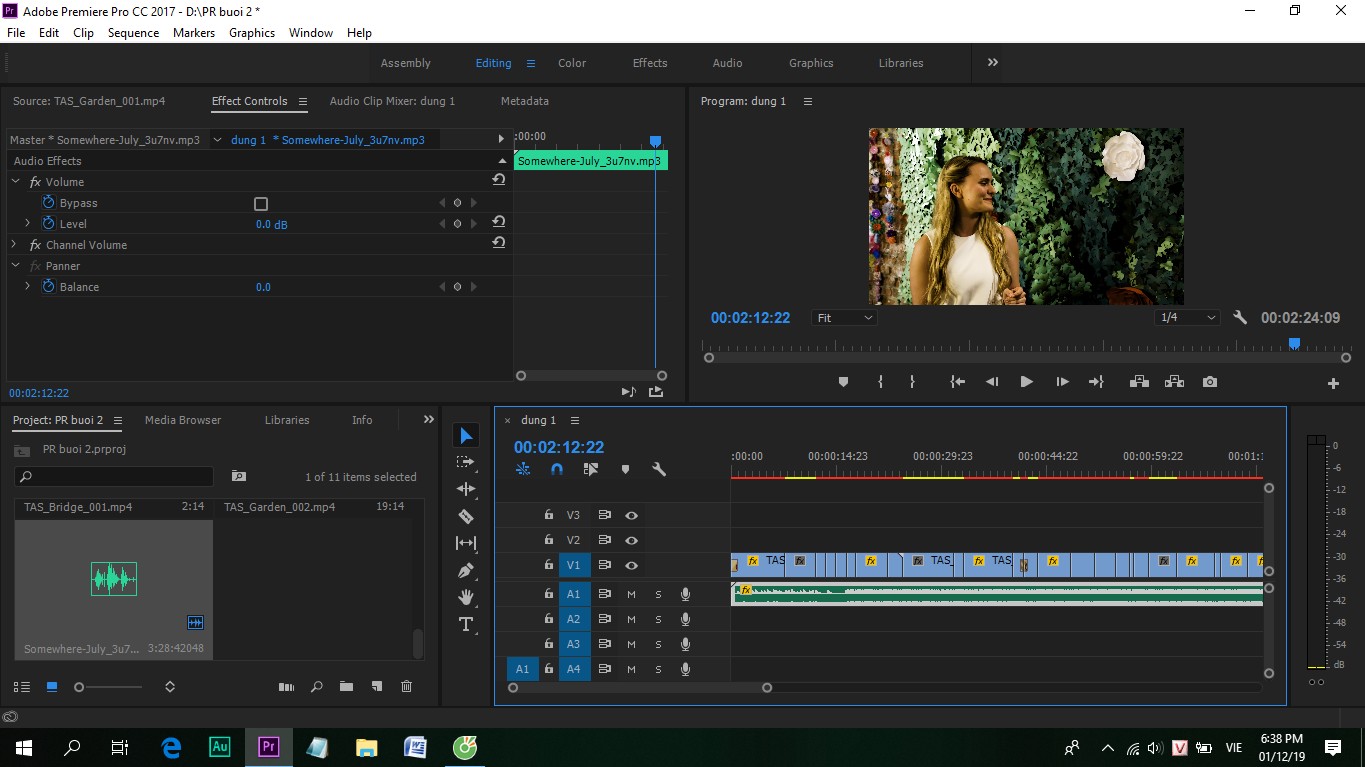Open the Fit zoom level dropdown
This screenshot has height=767, width=1365.
pos(844,318)
